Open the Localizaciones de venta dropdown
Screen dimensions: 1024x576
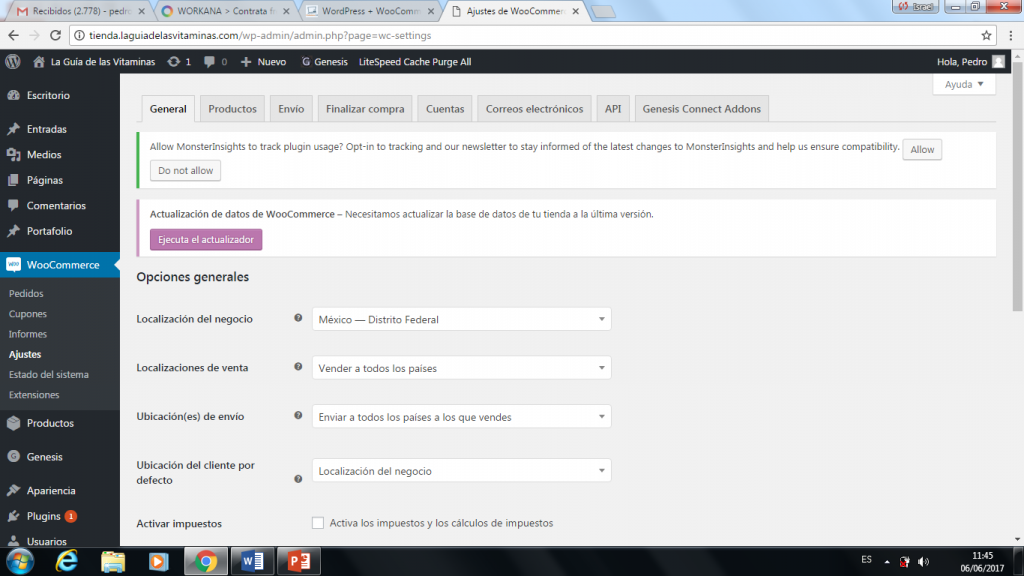tap(462, 368)
